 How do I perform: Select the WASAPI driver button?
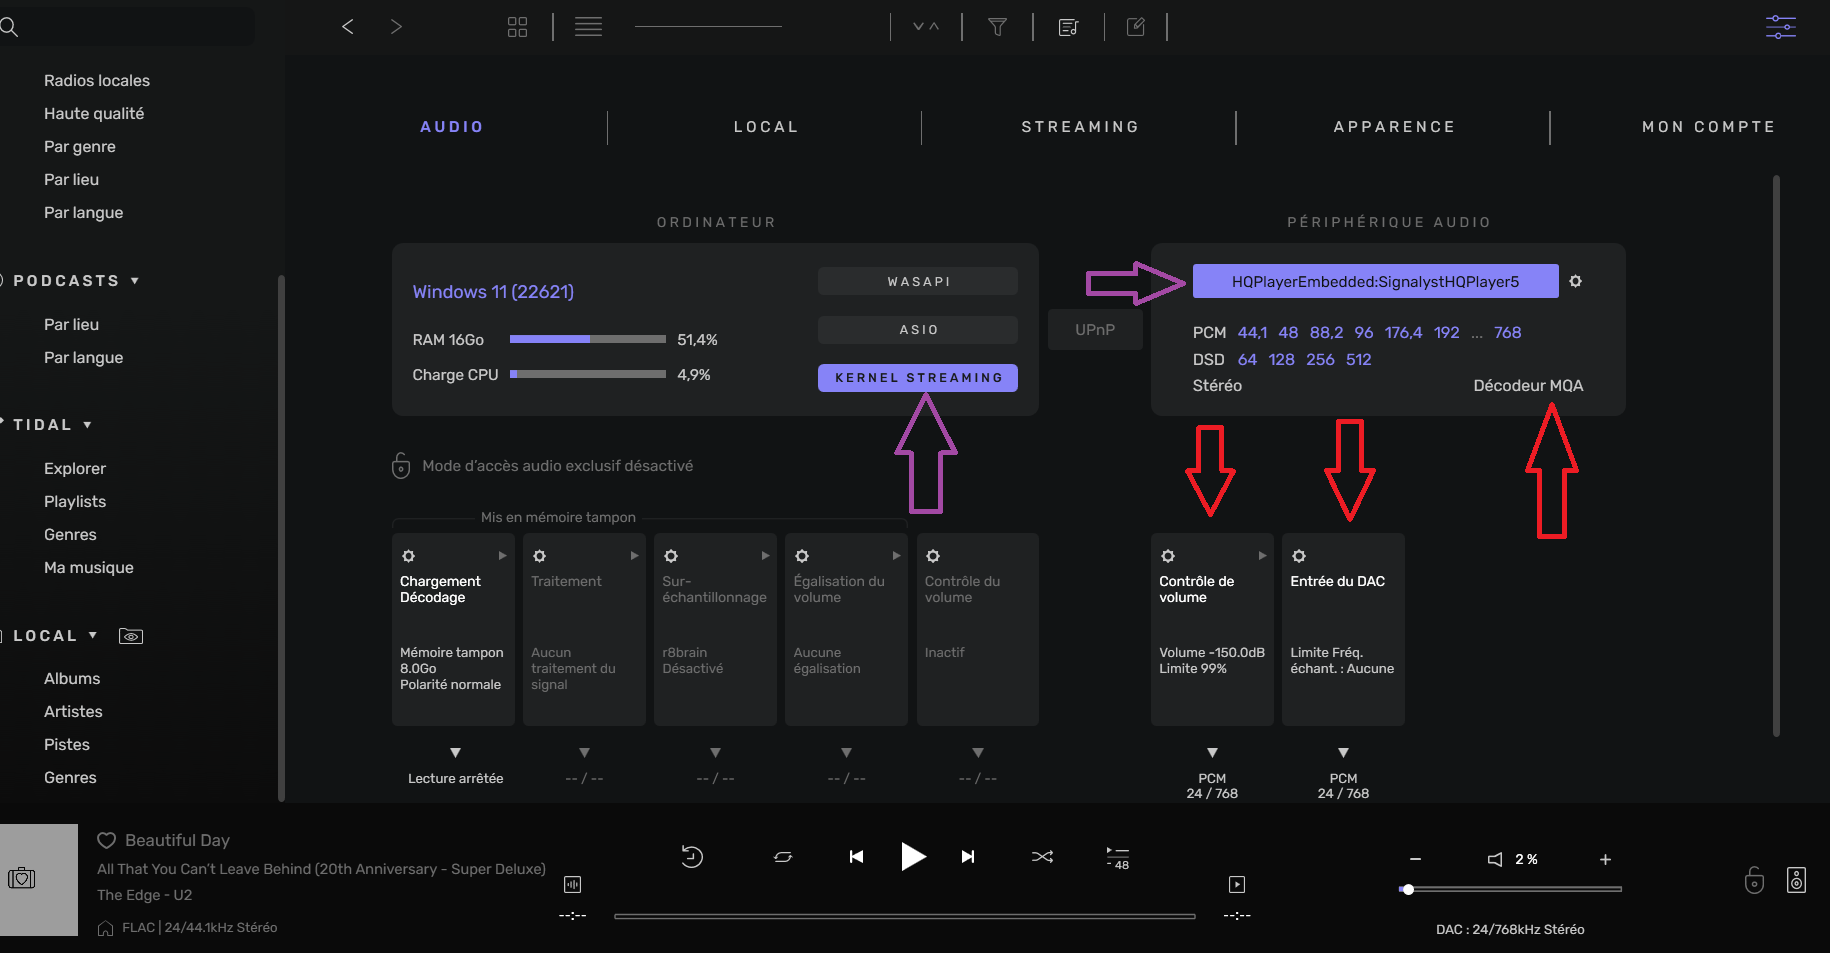pyautogui.click(x=918, y=281)
